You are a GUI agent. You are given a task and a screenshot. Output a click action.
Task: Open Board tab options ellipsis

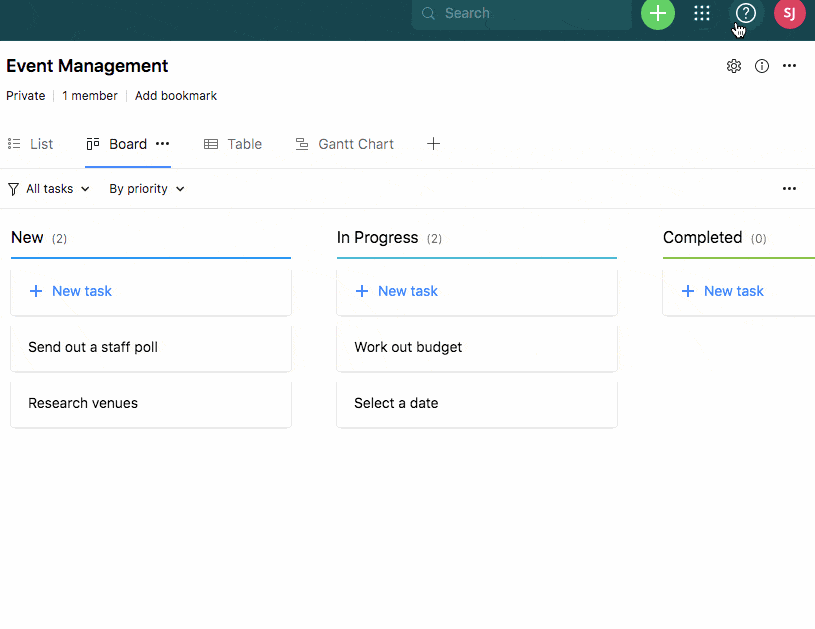163,144
